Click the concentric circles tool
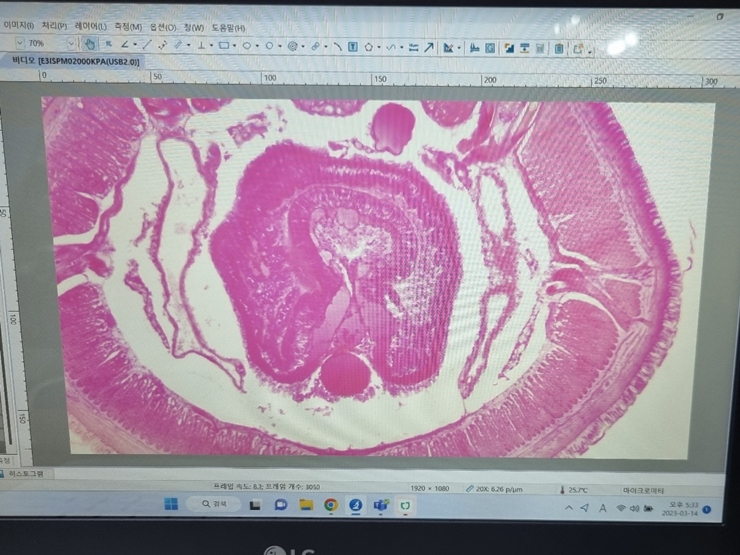The width and height of the screenshot is (740, 555). pyautogui.click(x=293, y=46)
